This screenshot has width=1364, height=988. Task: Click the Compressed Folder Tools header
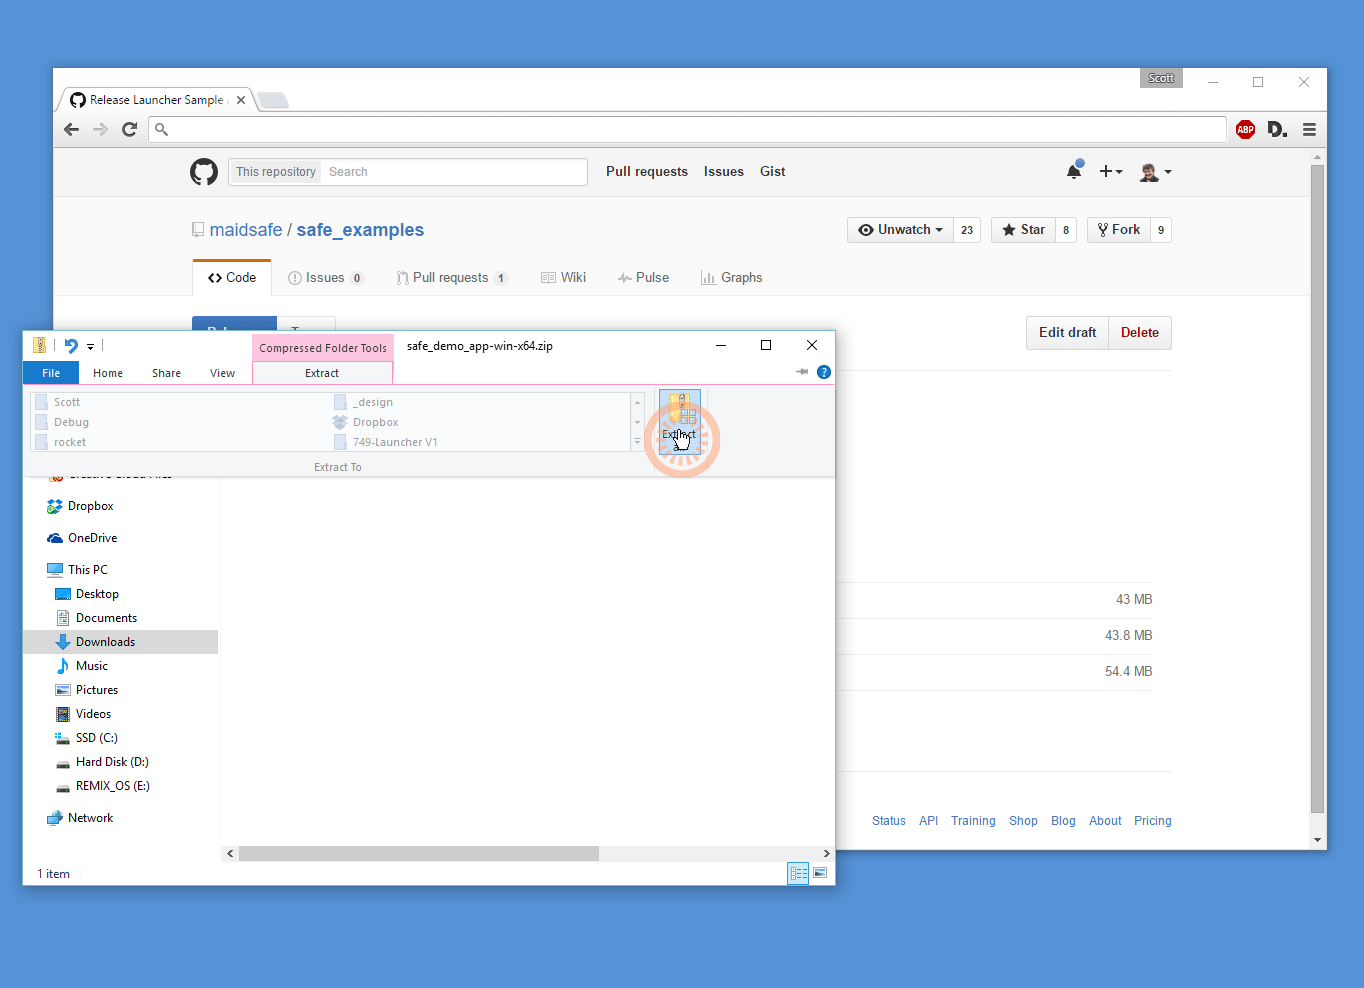(x=323, y=348)
